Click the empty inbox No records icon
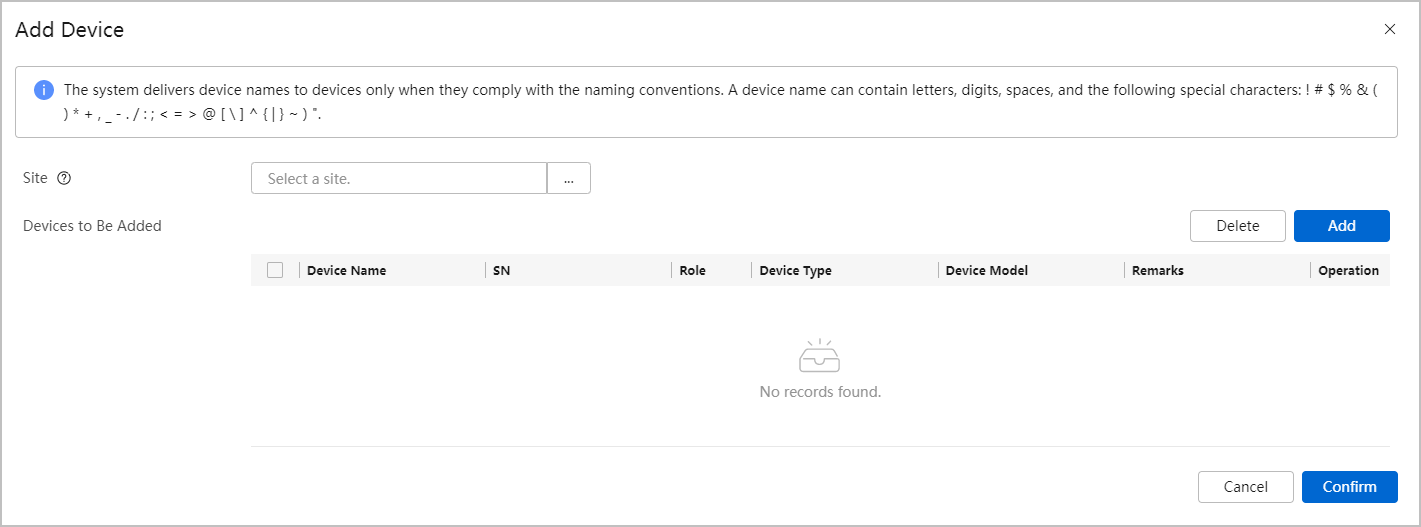This screenshot has width=1421, height=527. tap(820, 356)
